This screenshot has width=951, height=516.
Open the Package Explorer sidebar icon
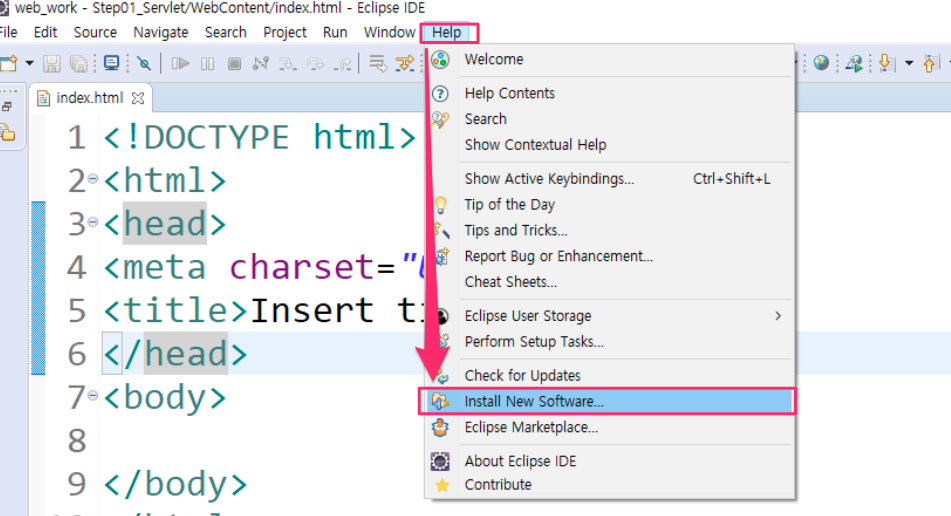(8, 132)
